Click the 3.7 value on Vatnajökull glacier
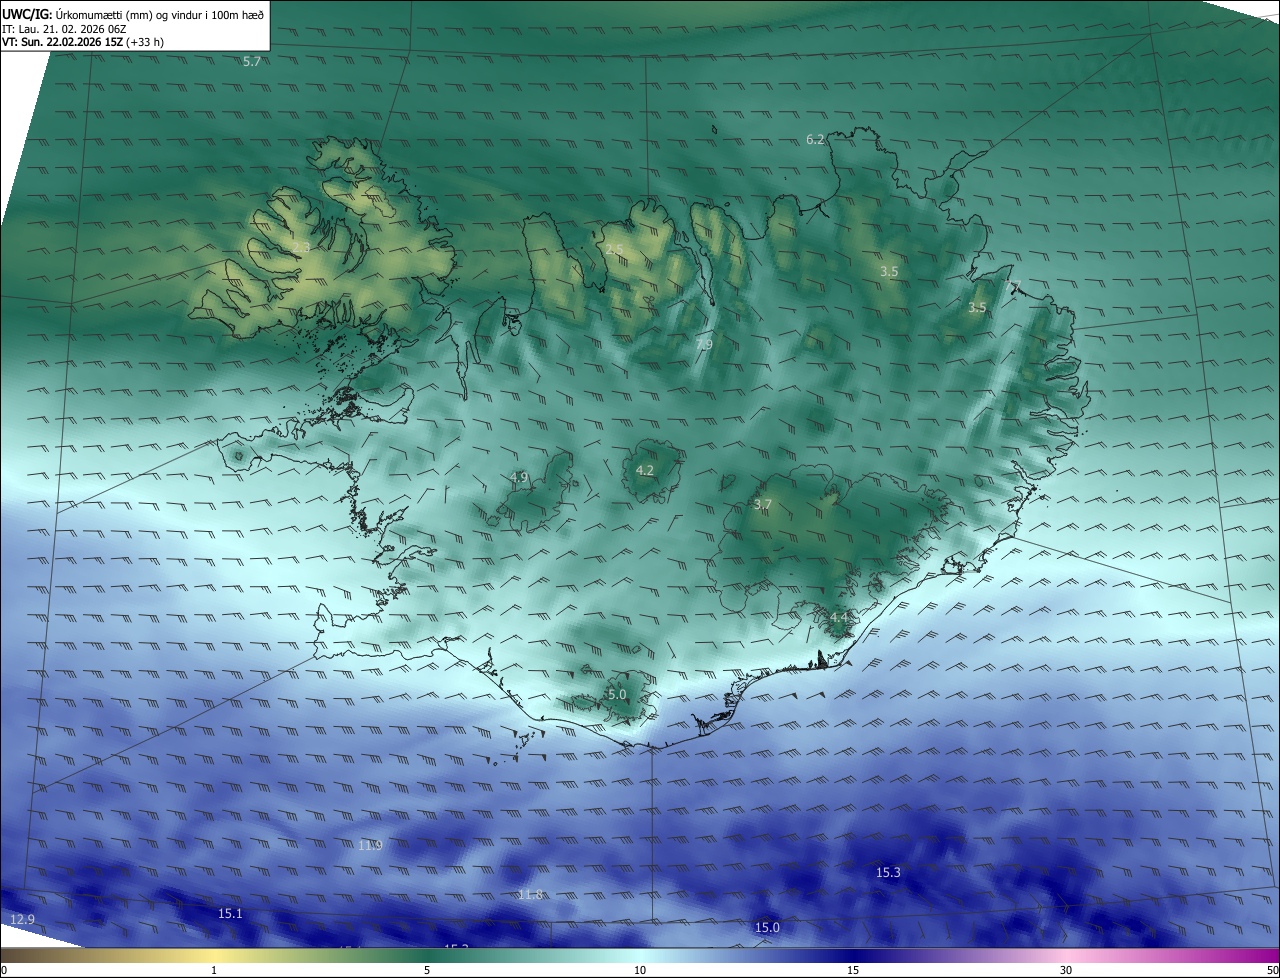 (x=763, y=505)
